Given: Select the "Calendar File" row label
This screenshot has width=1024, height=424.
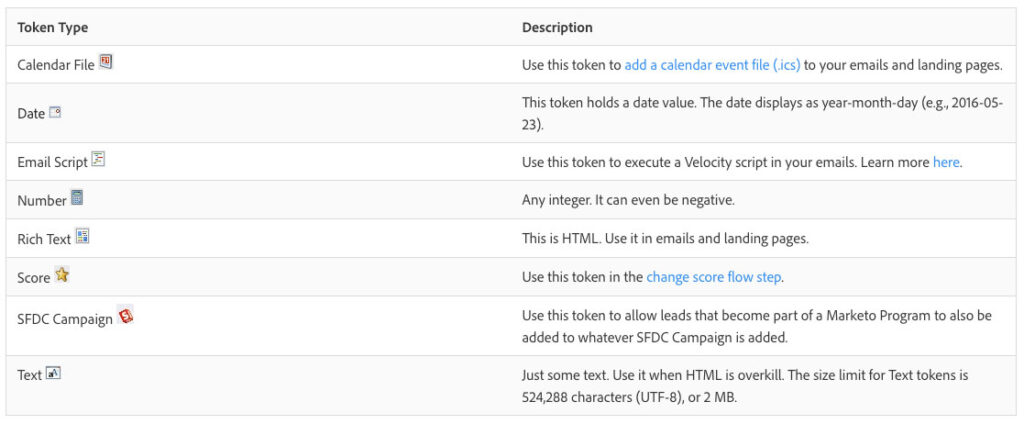Looking at the screenshot, I should (56, 65).
